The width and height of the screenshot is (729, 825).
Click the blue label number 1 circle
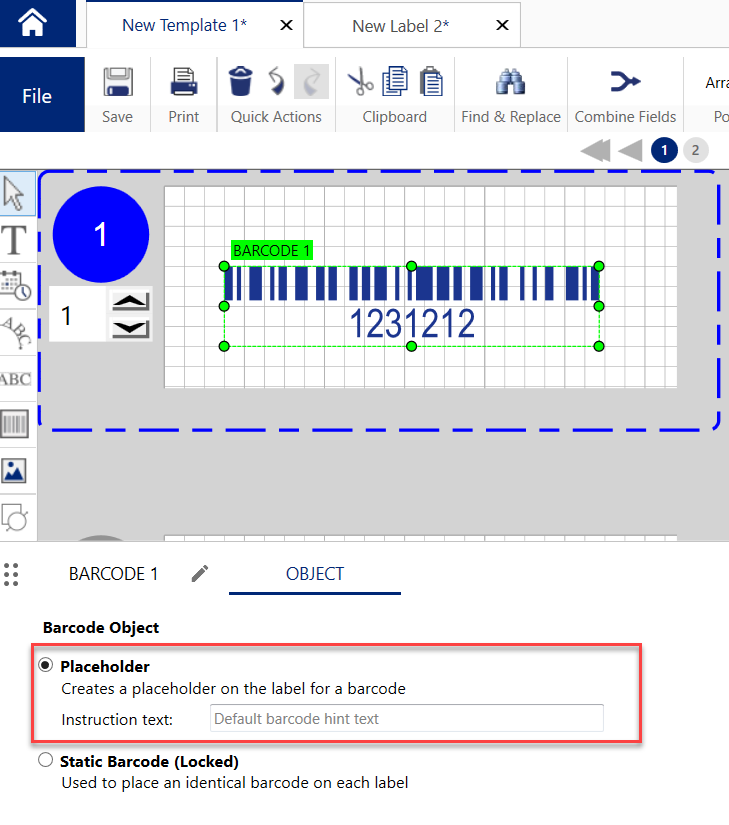(x=100, y=234)
